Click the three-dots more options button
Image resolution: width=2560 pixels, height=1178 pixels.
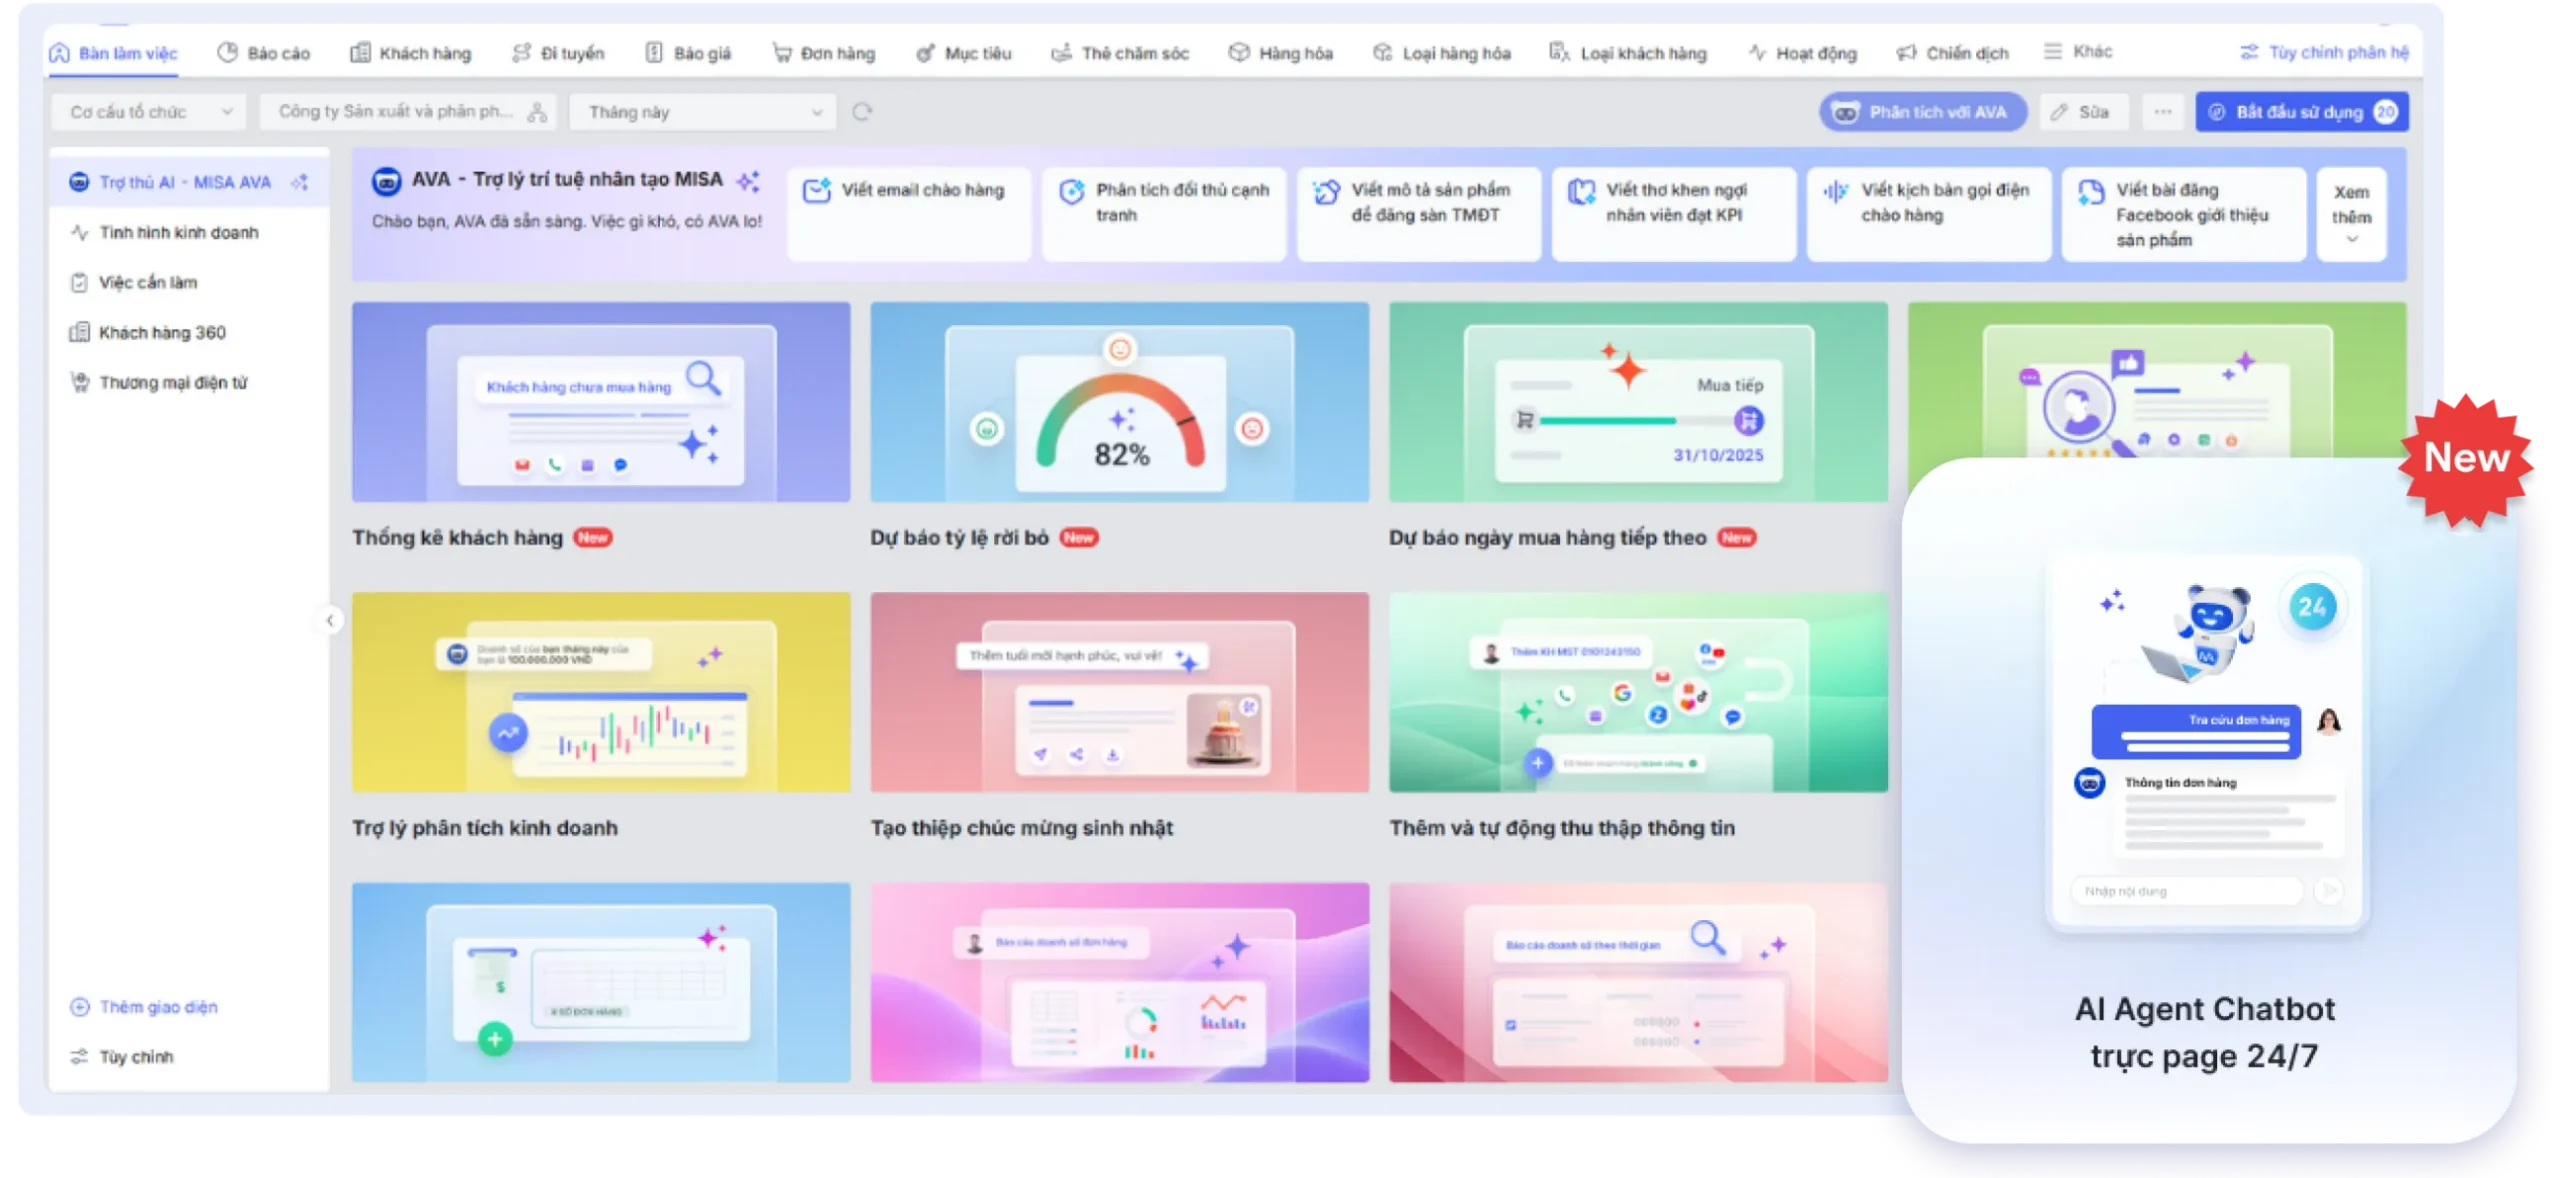2162,112
